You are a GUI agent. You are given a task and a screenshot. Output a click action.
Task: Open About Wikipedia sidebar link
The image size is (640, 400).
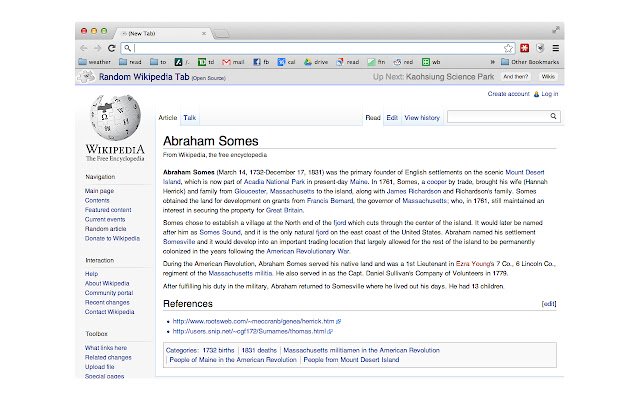tap(107, 283)
